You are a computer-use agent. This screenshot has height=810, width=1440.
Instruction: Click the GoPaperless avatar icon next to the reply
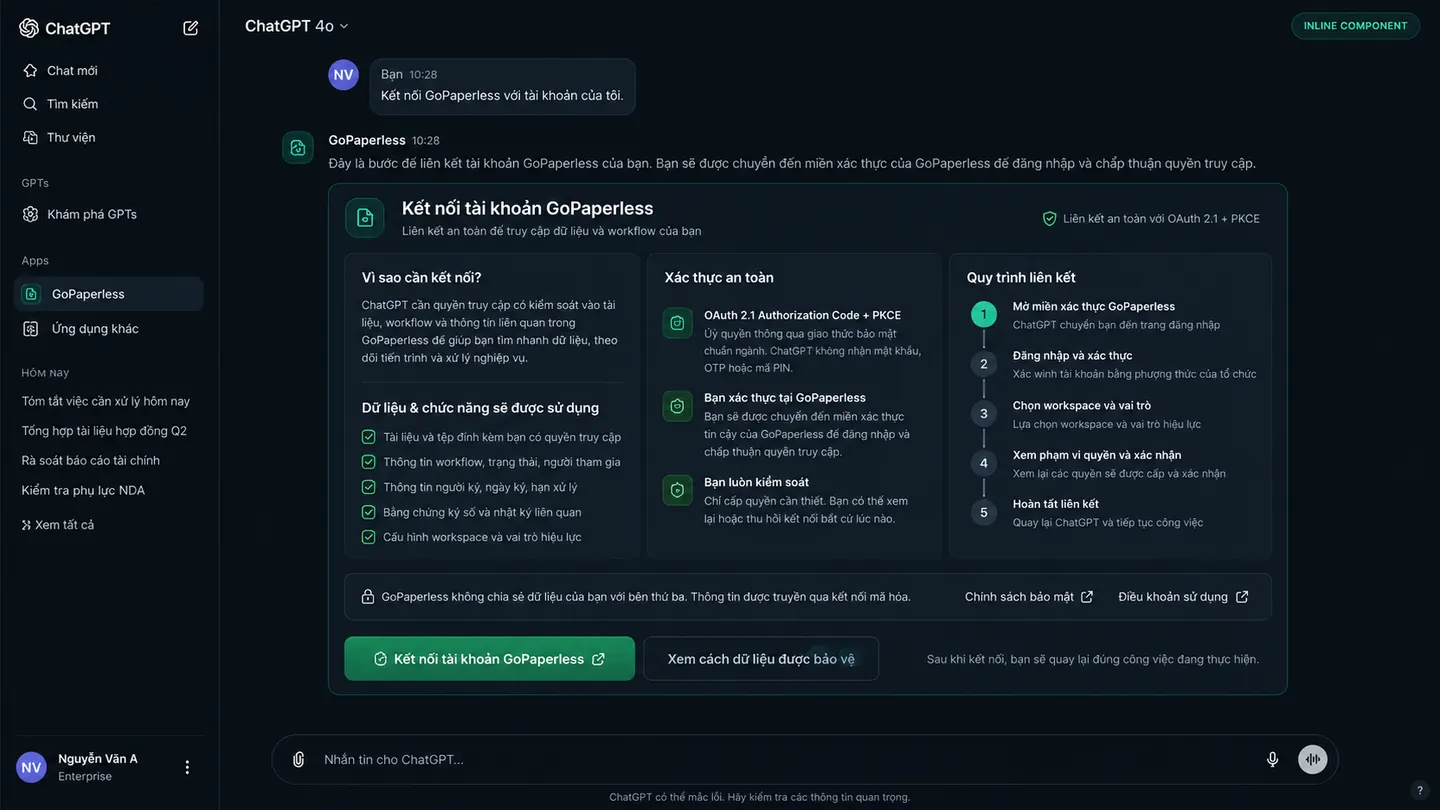click(x=298, y=148)
